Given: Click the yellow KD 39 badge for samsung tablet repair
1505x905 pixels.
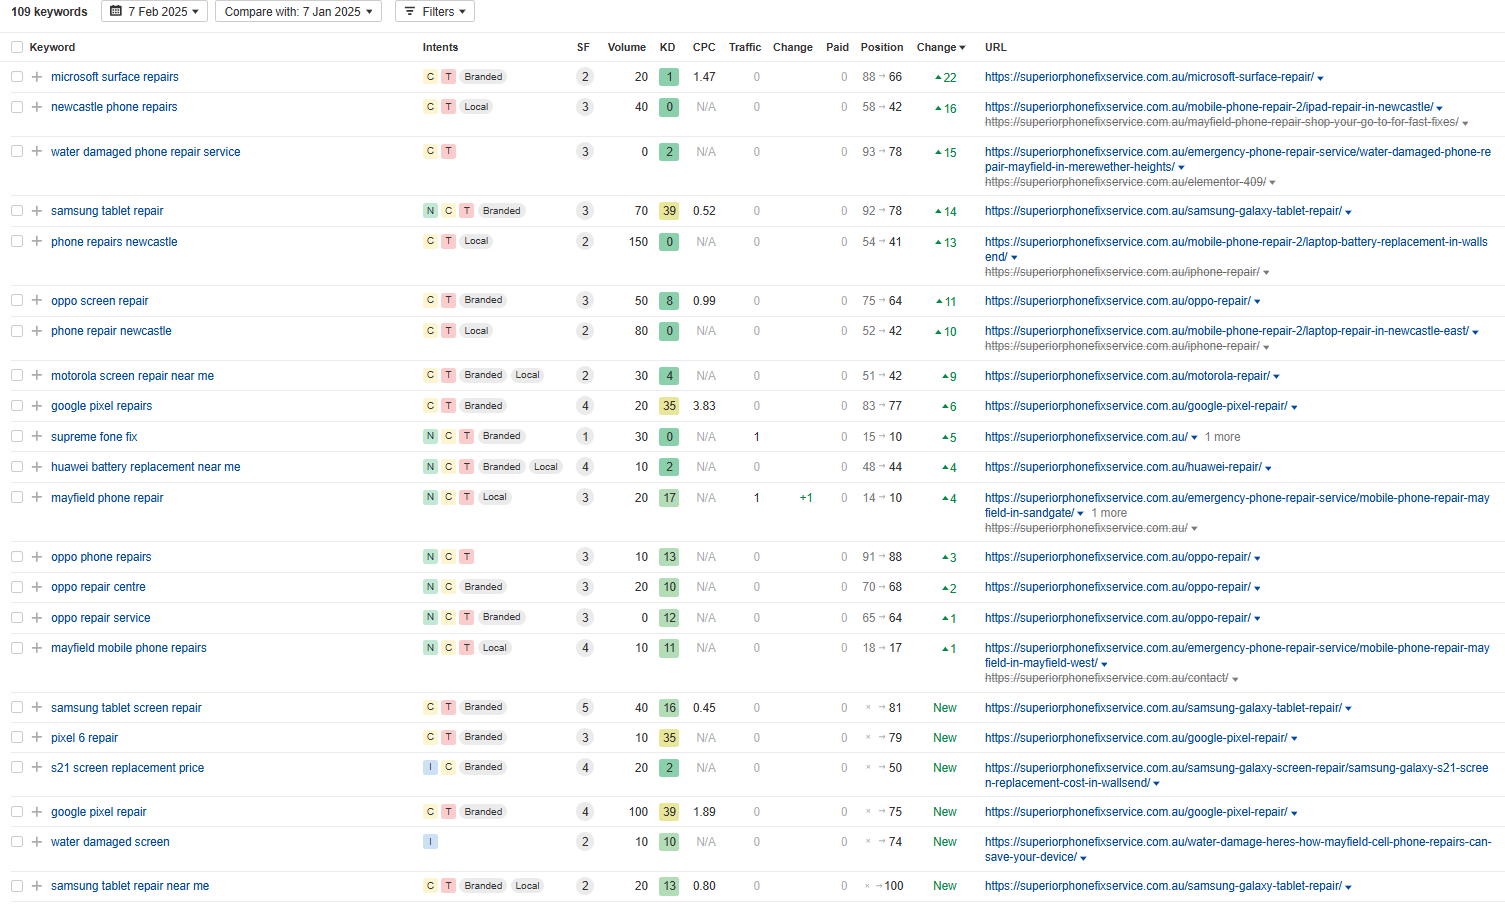Looking at the screenshot, I should [669, 211].
